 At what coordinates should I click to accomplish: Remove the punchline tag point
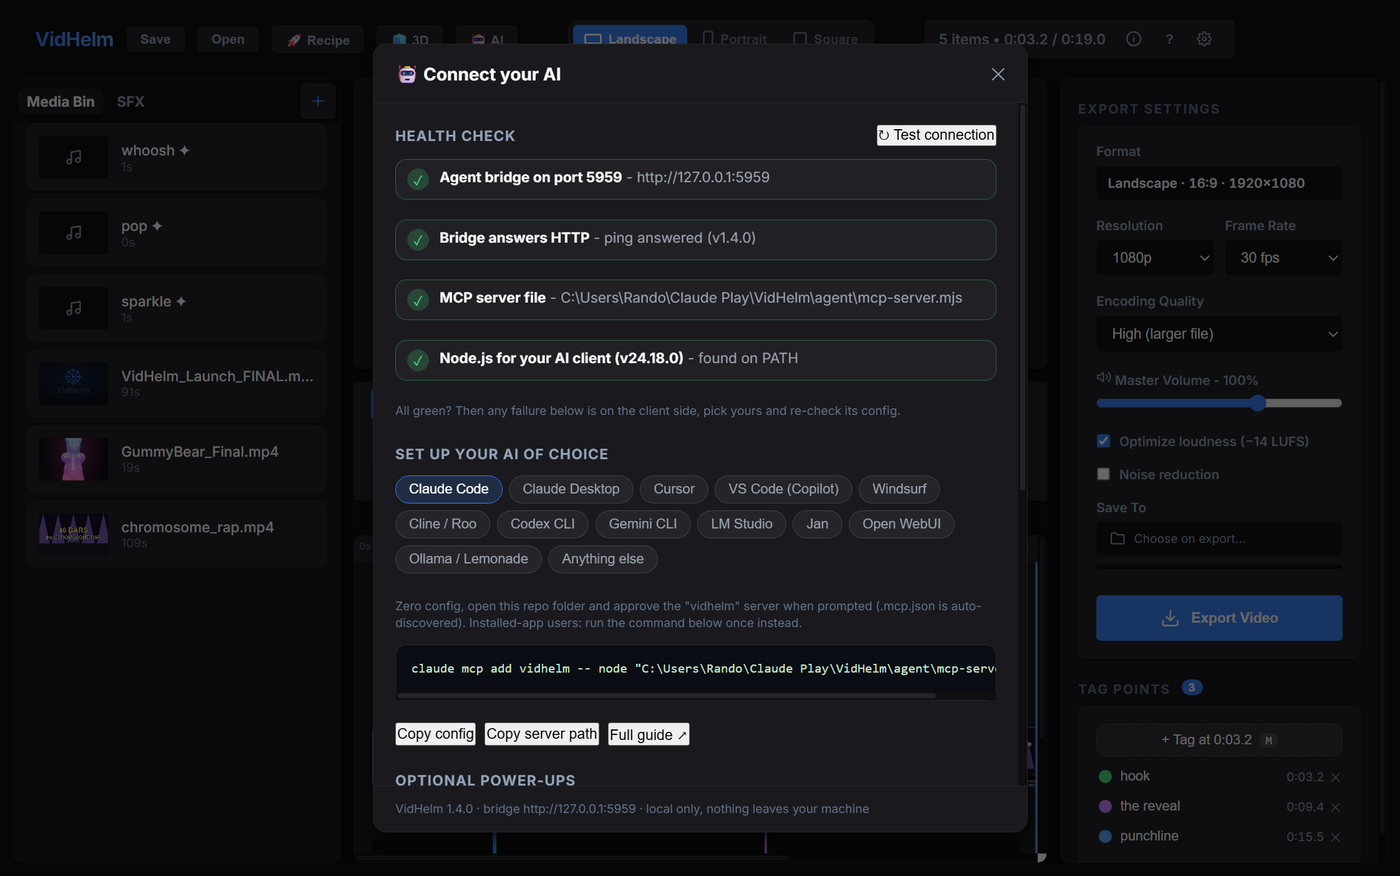[1335, 837]
